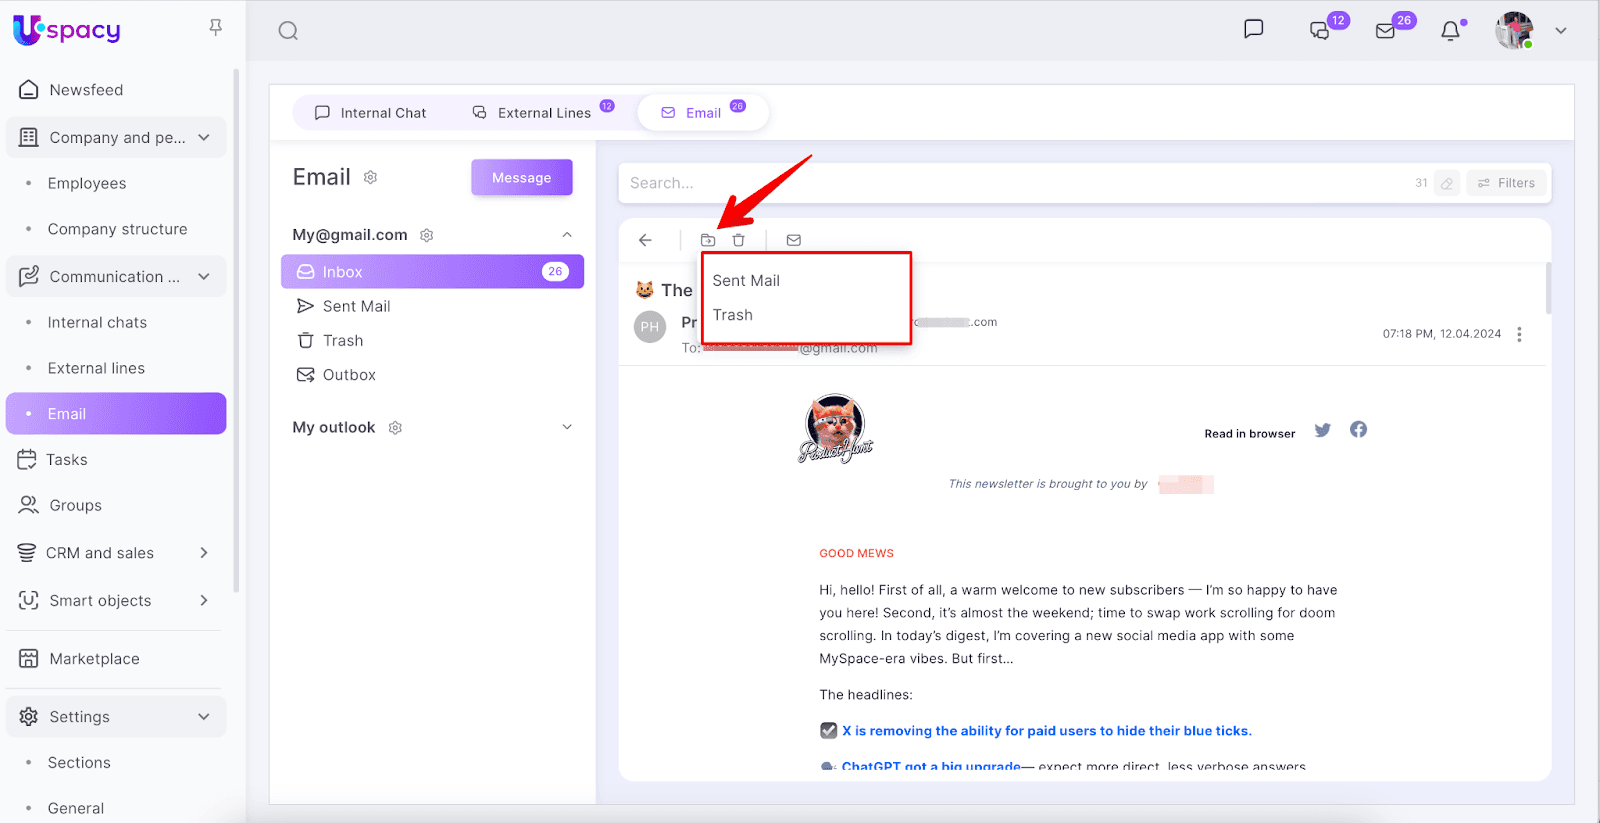
Task: Open the user profile dropdown arrow
Action: pos(1560,31)
